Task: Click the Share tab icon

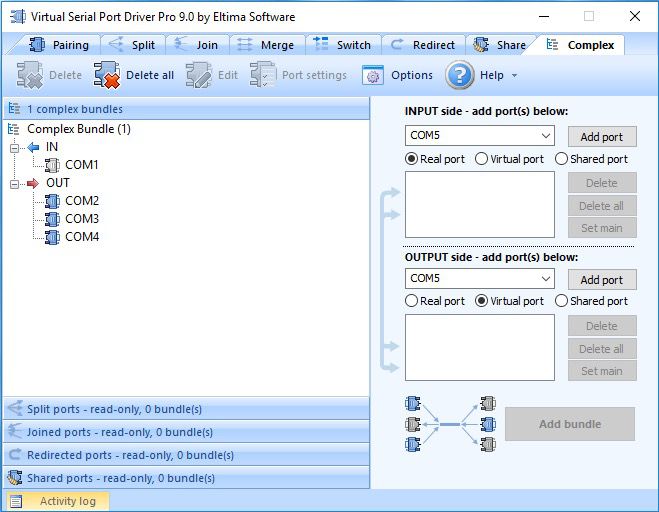Action: tap(481, 44)
